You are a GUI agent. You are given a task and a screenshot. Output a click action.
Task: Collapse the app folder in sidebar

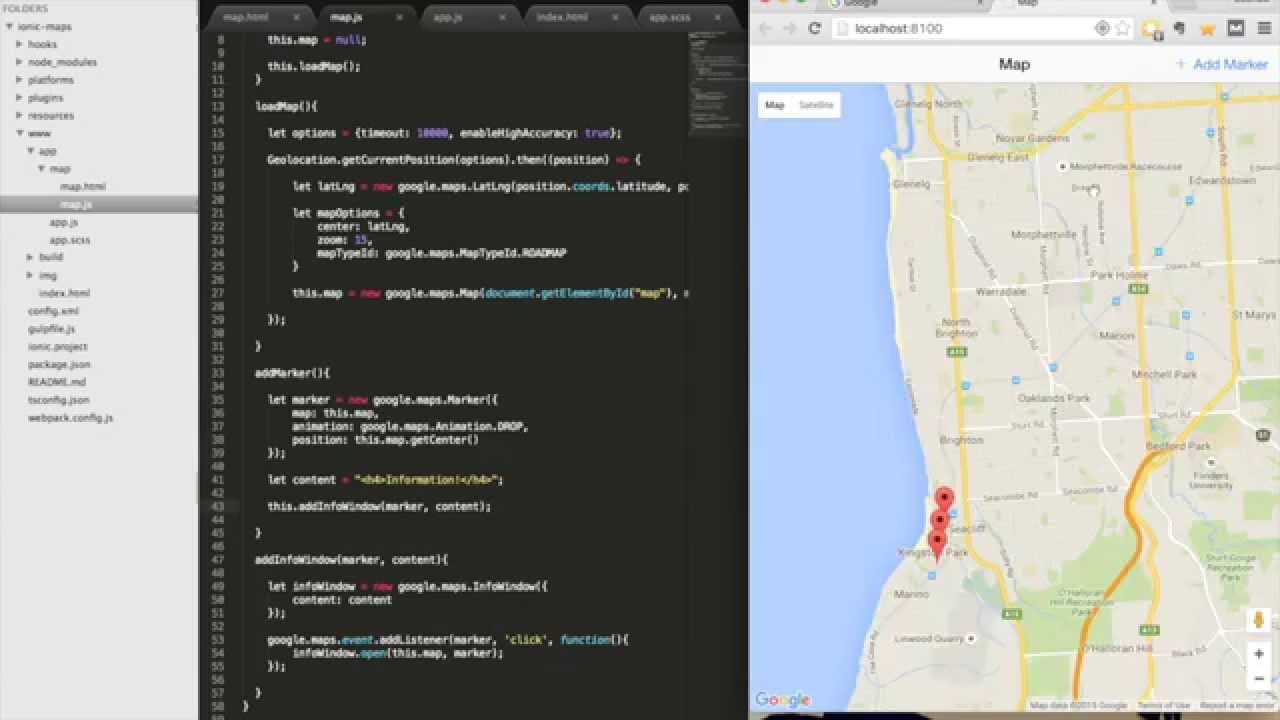[x=30, y=151]
